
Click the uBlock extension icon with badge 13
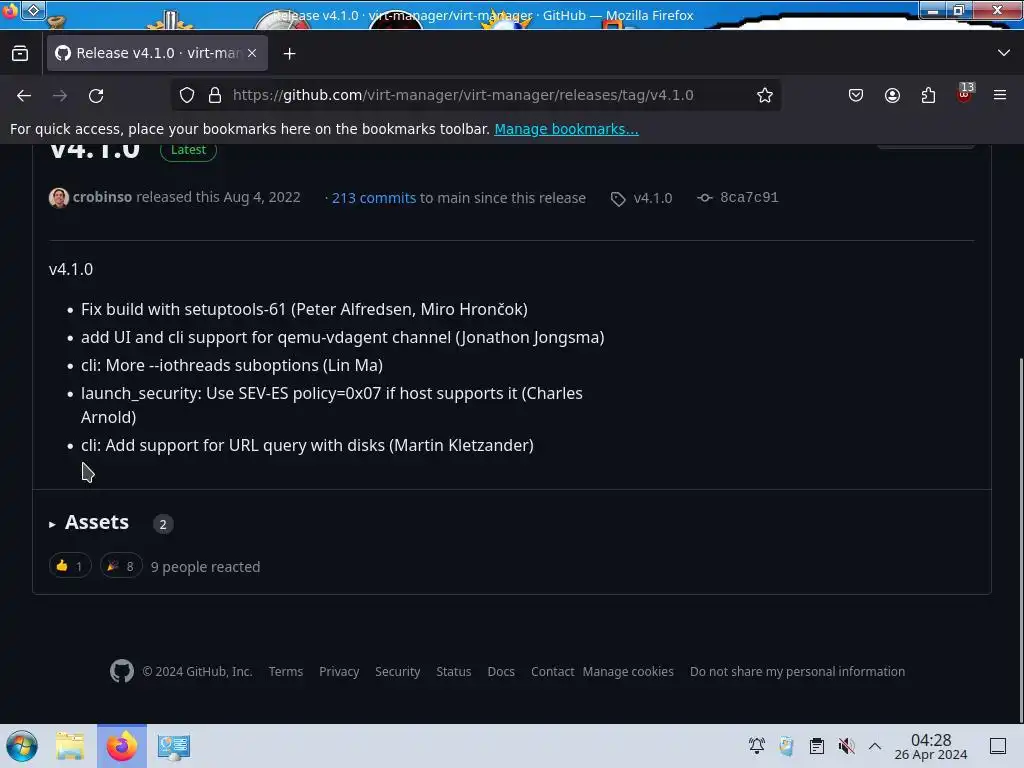click(965, 93)
